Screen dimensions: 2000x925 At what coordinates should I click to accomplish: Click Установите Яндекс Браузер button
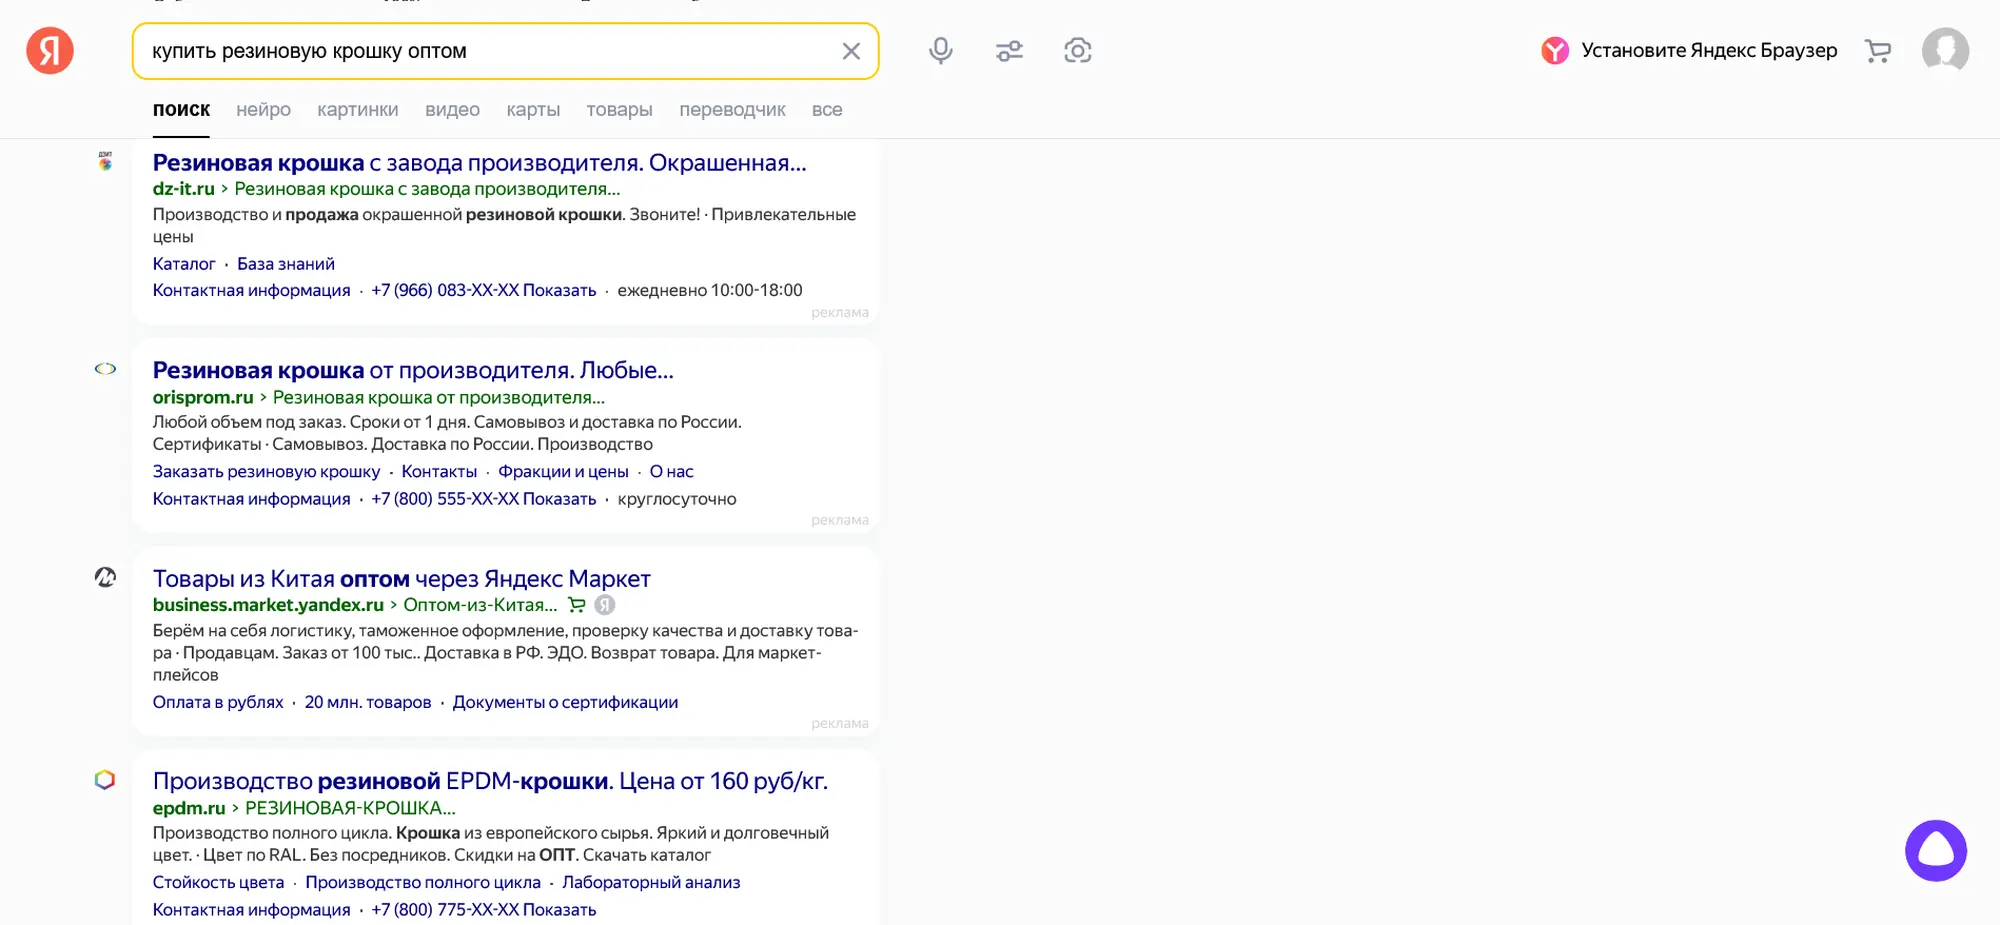[1689, 51]
